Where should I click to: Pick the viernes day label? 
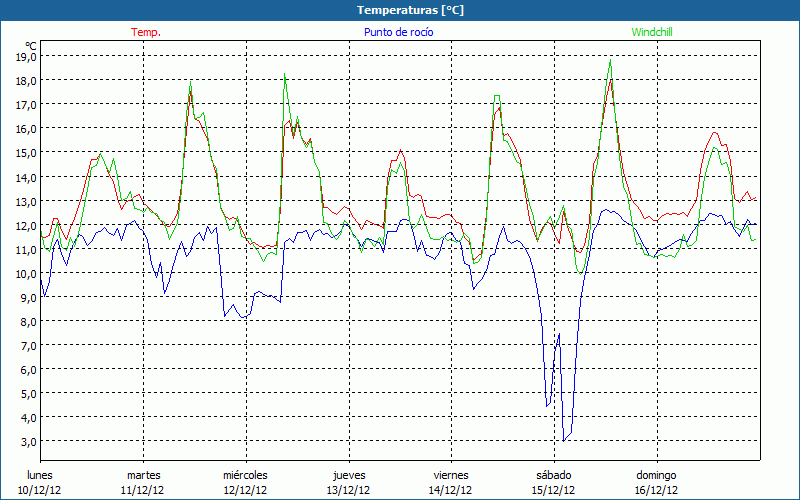(451, 475)
